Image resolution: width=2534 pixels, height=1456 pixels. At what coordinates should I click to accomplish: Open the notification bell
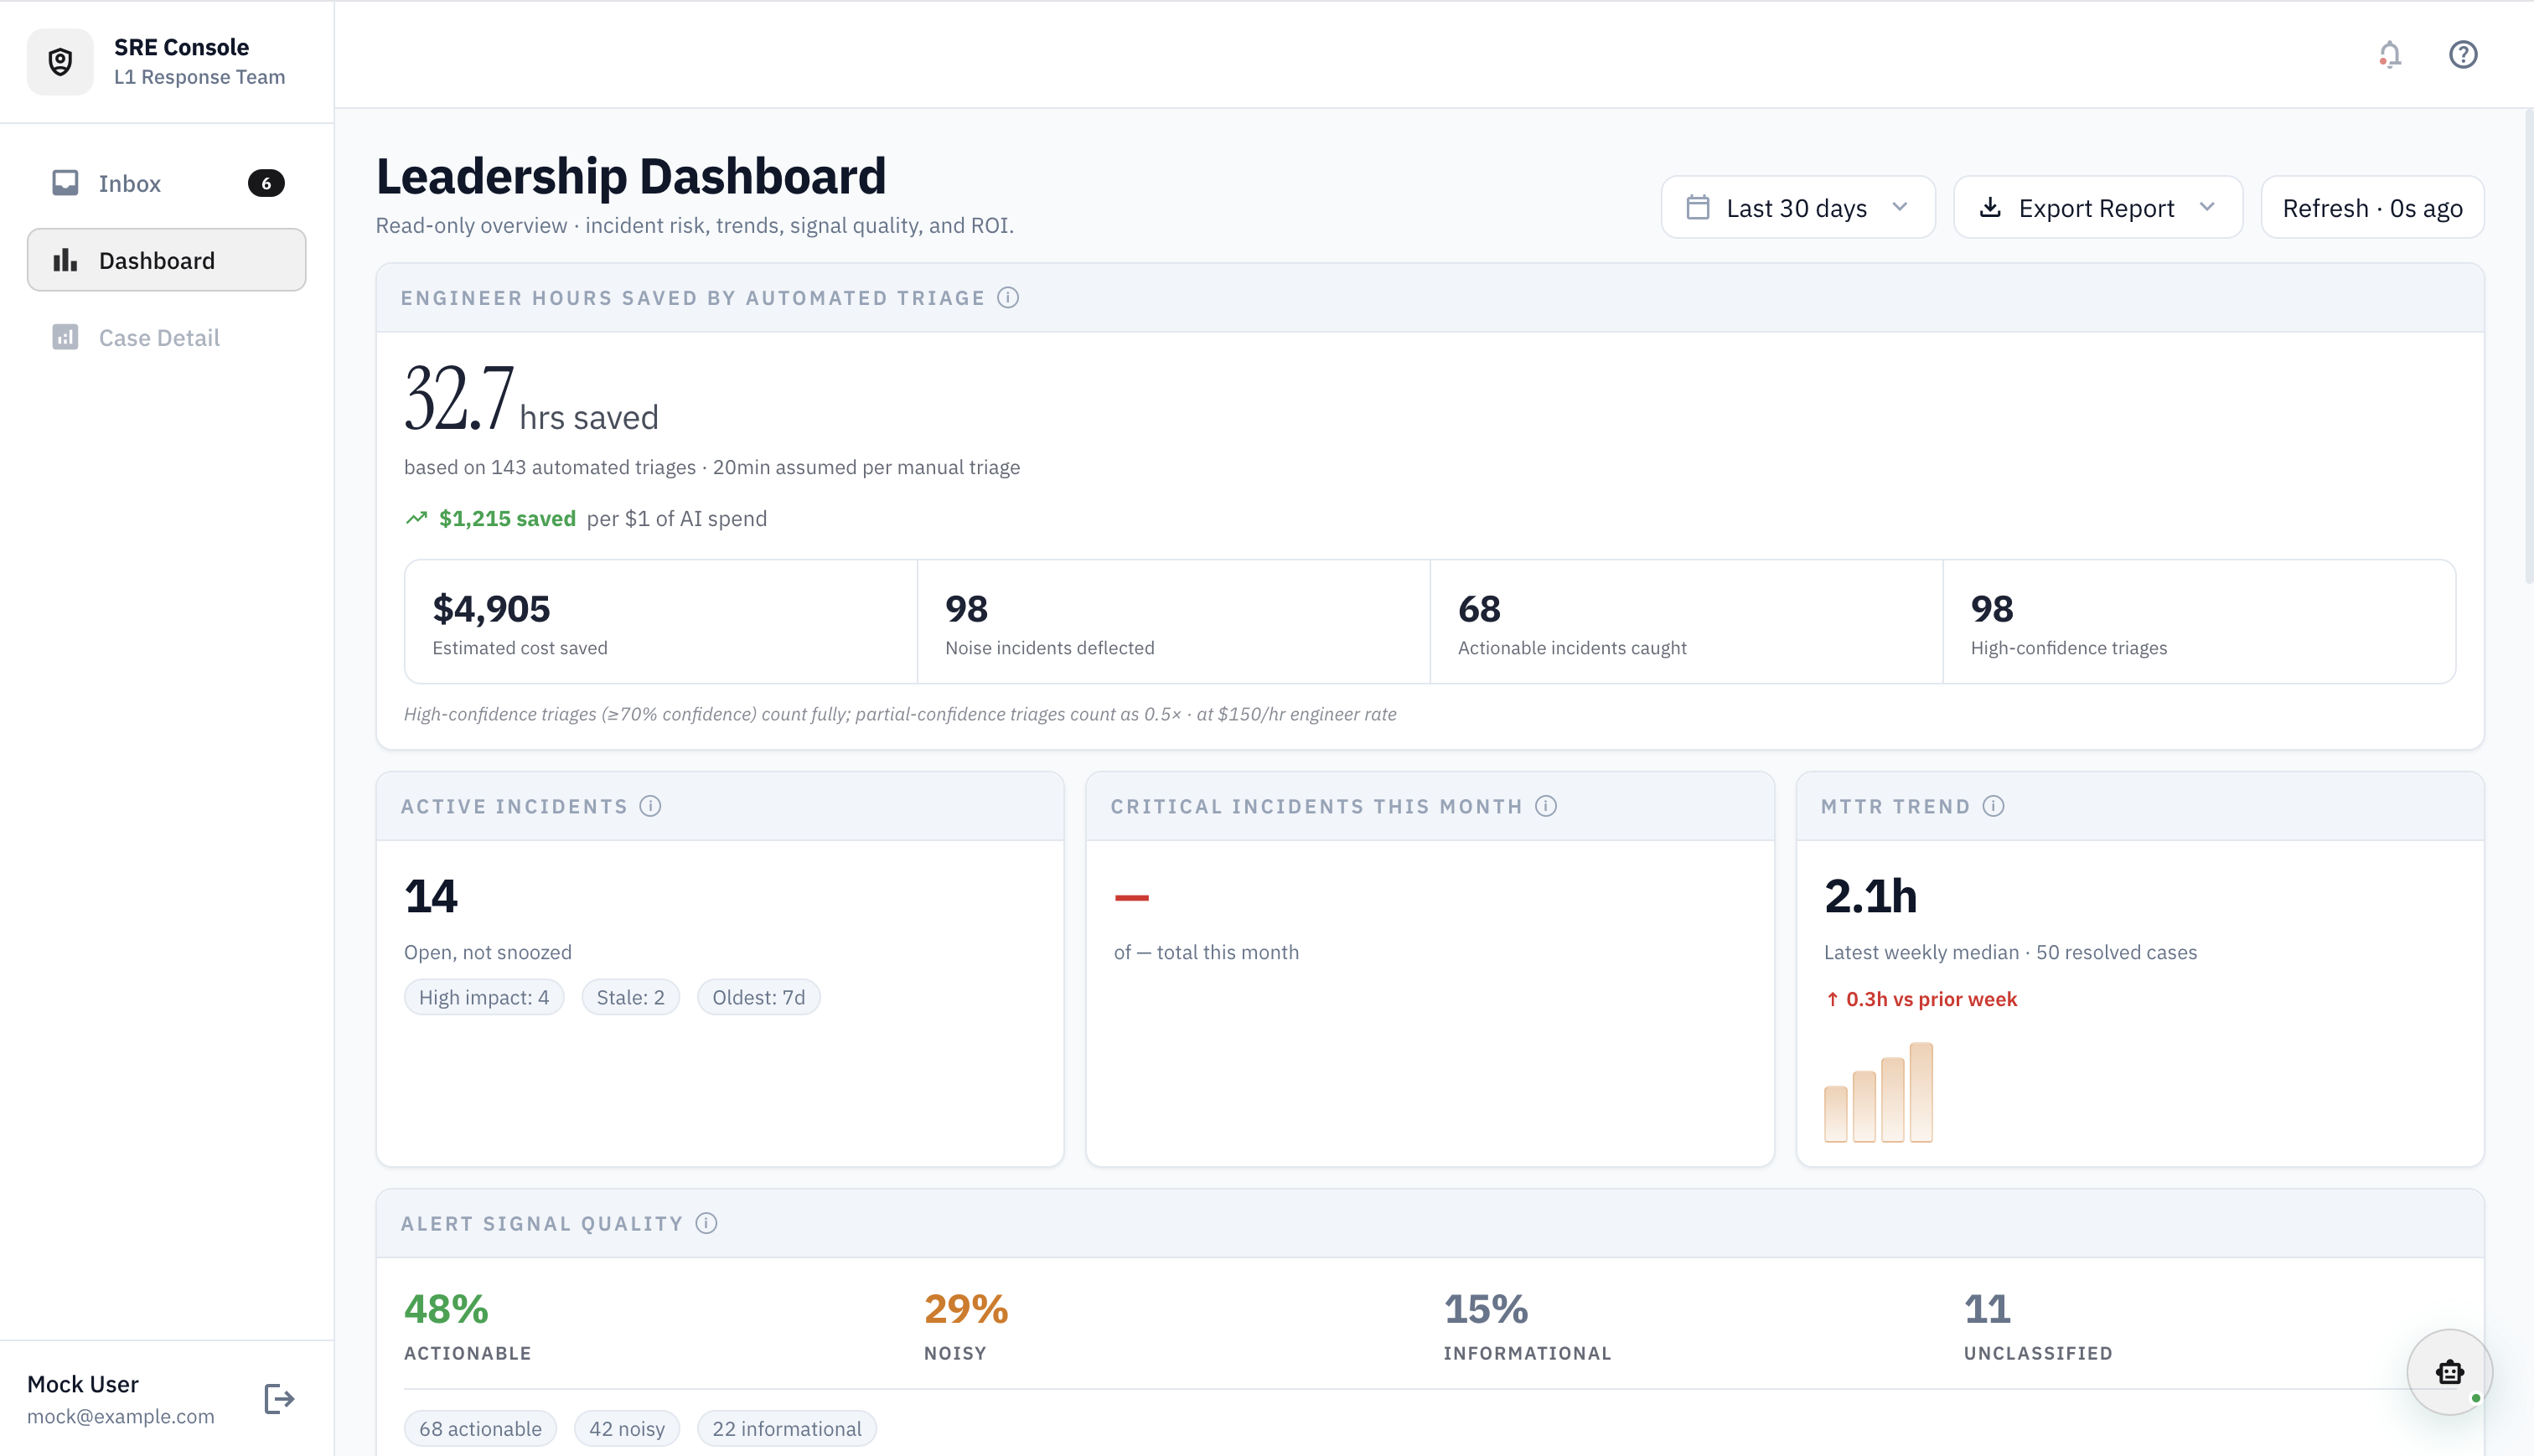click(x=2389, y=55)
